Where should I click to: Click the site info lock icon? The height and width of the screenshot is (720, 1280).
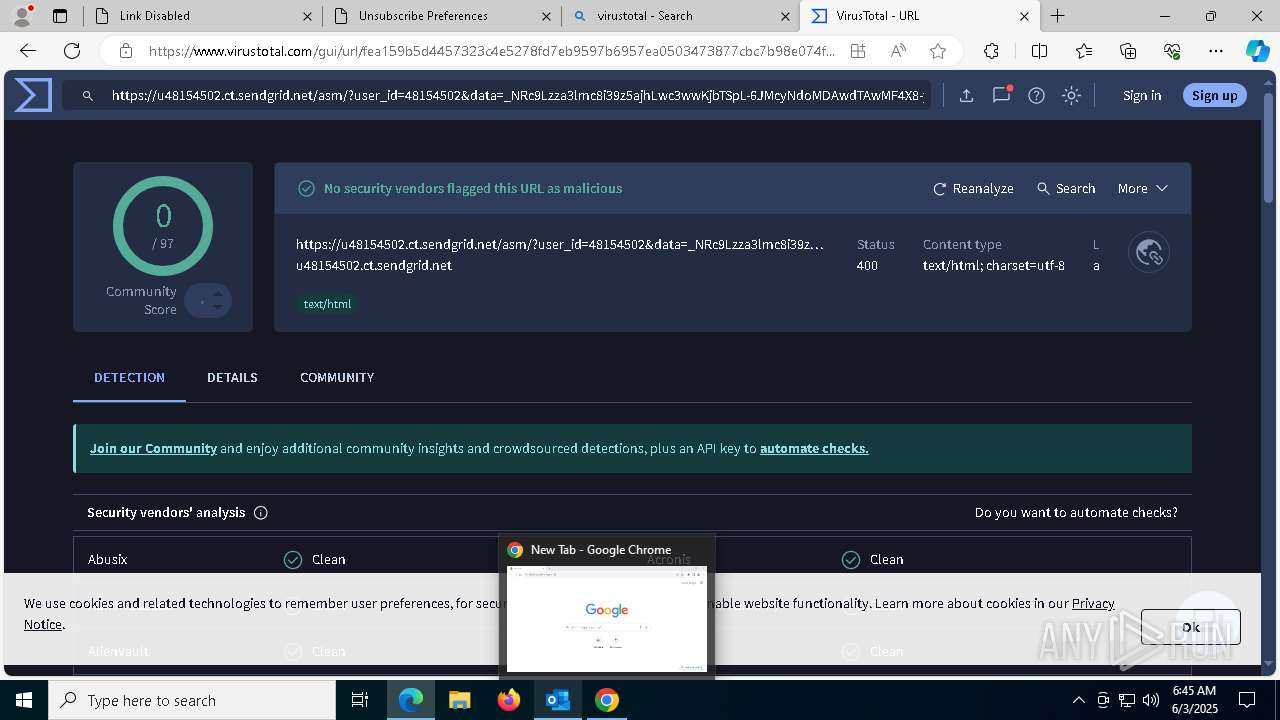pyautogui.click(x=125, y=51)
